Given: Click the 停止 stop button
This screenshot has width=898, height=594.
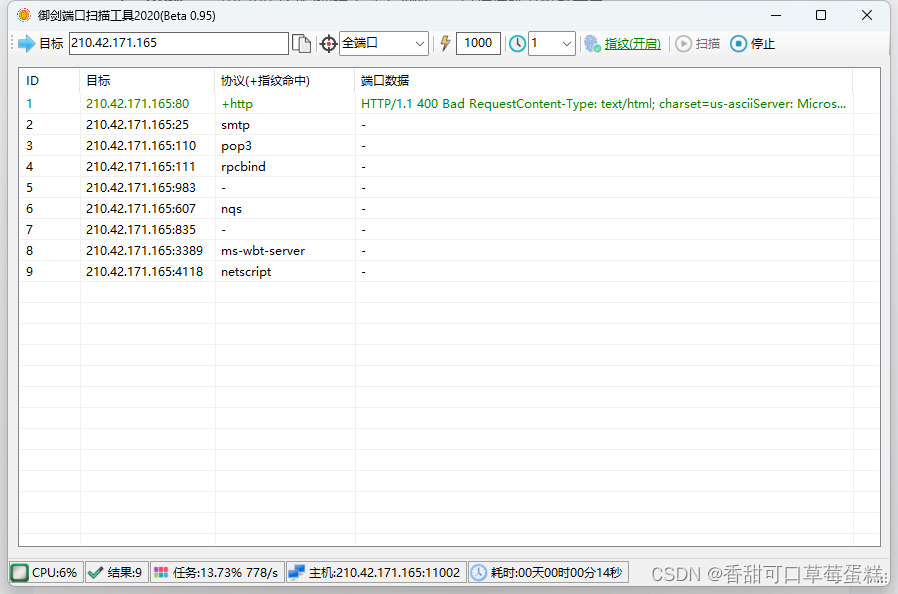Looking at the screenshot, I should [753, 44].
